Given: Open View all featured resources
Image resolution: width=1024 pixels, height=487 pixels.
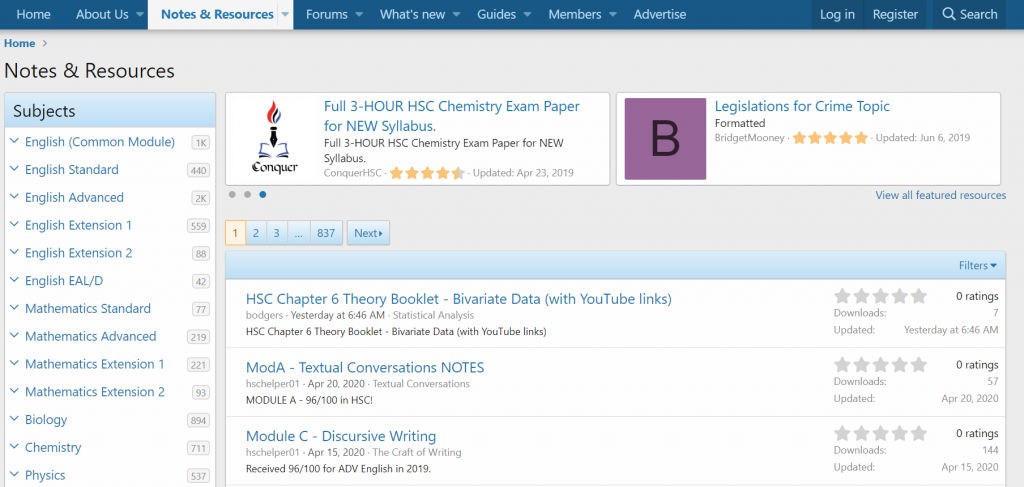Looking at the screenshot, I should [x=940, y=195].
